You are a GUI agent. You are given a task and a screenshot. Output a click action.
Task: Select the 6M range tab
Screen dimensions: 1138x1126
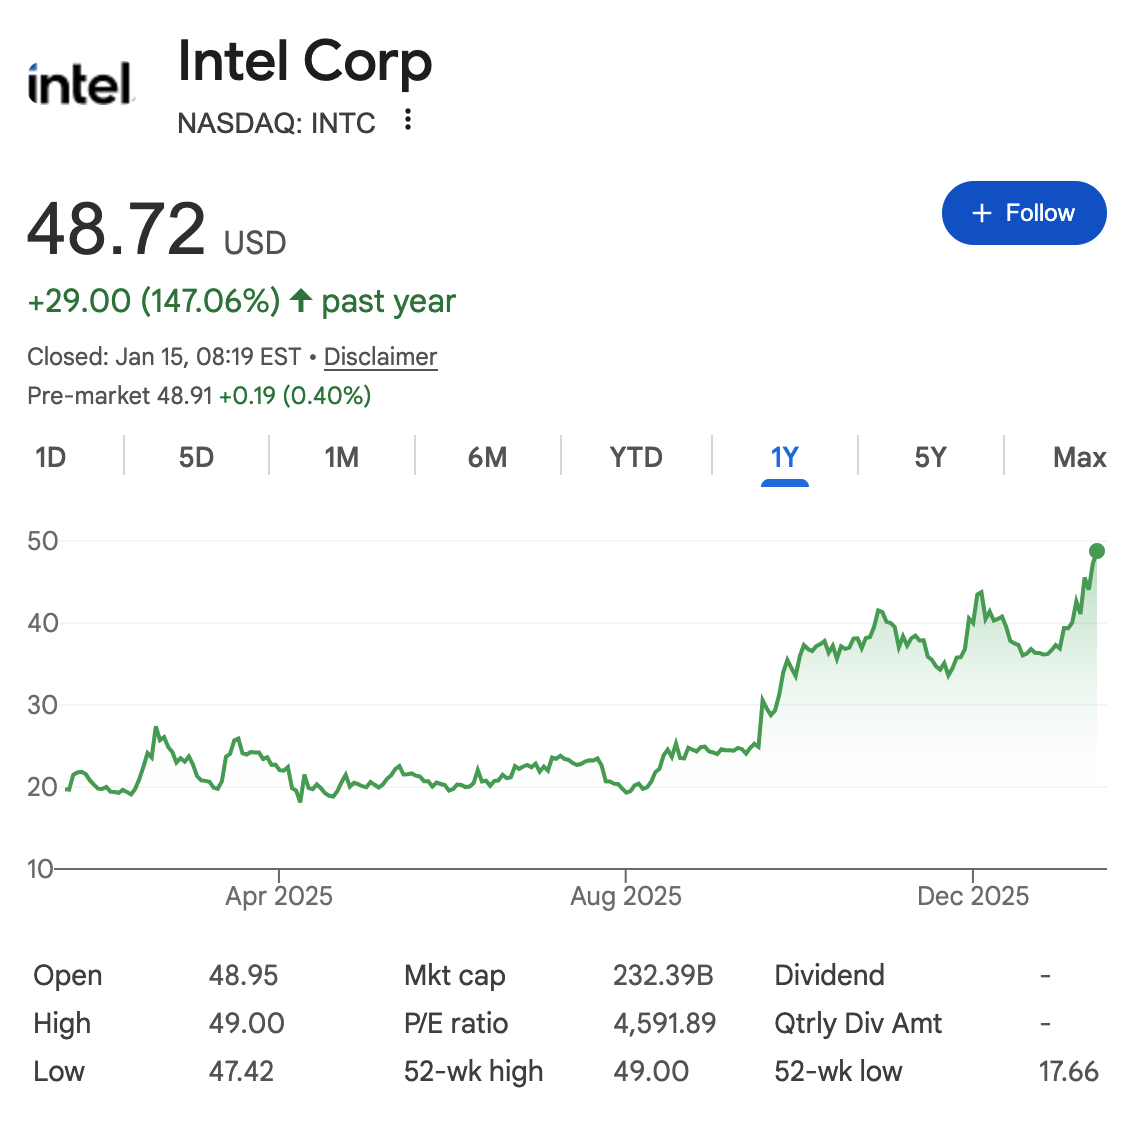[x=487, y=457]
